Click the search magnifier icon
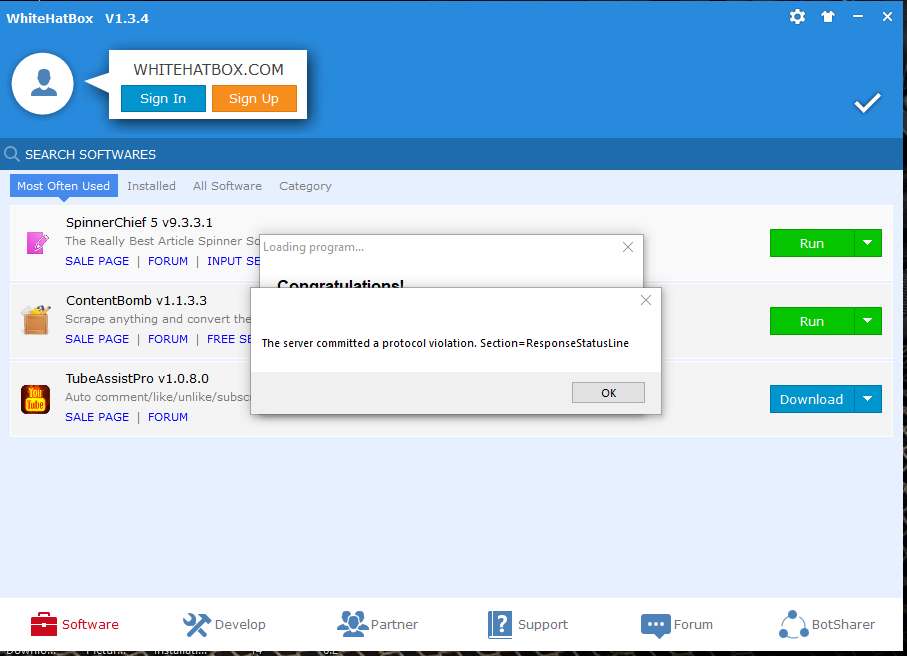 coord(12,154)
